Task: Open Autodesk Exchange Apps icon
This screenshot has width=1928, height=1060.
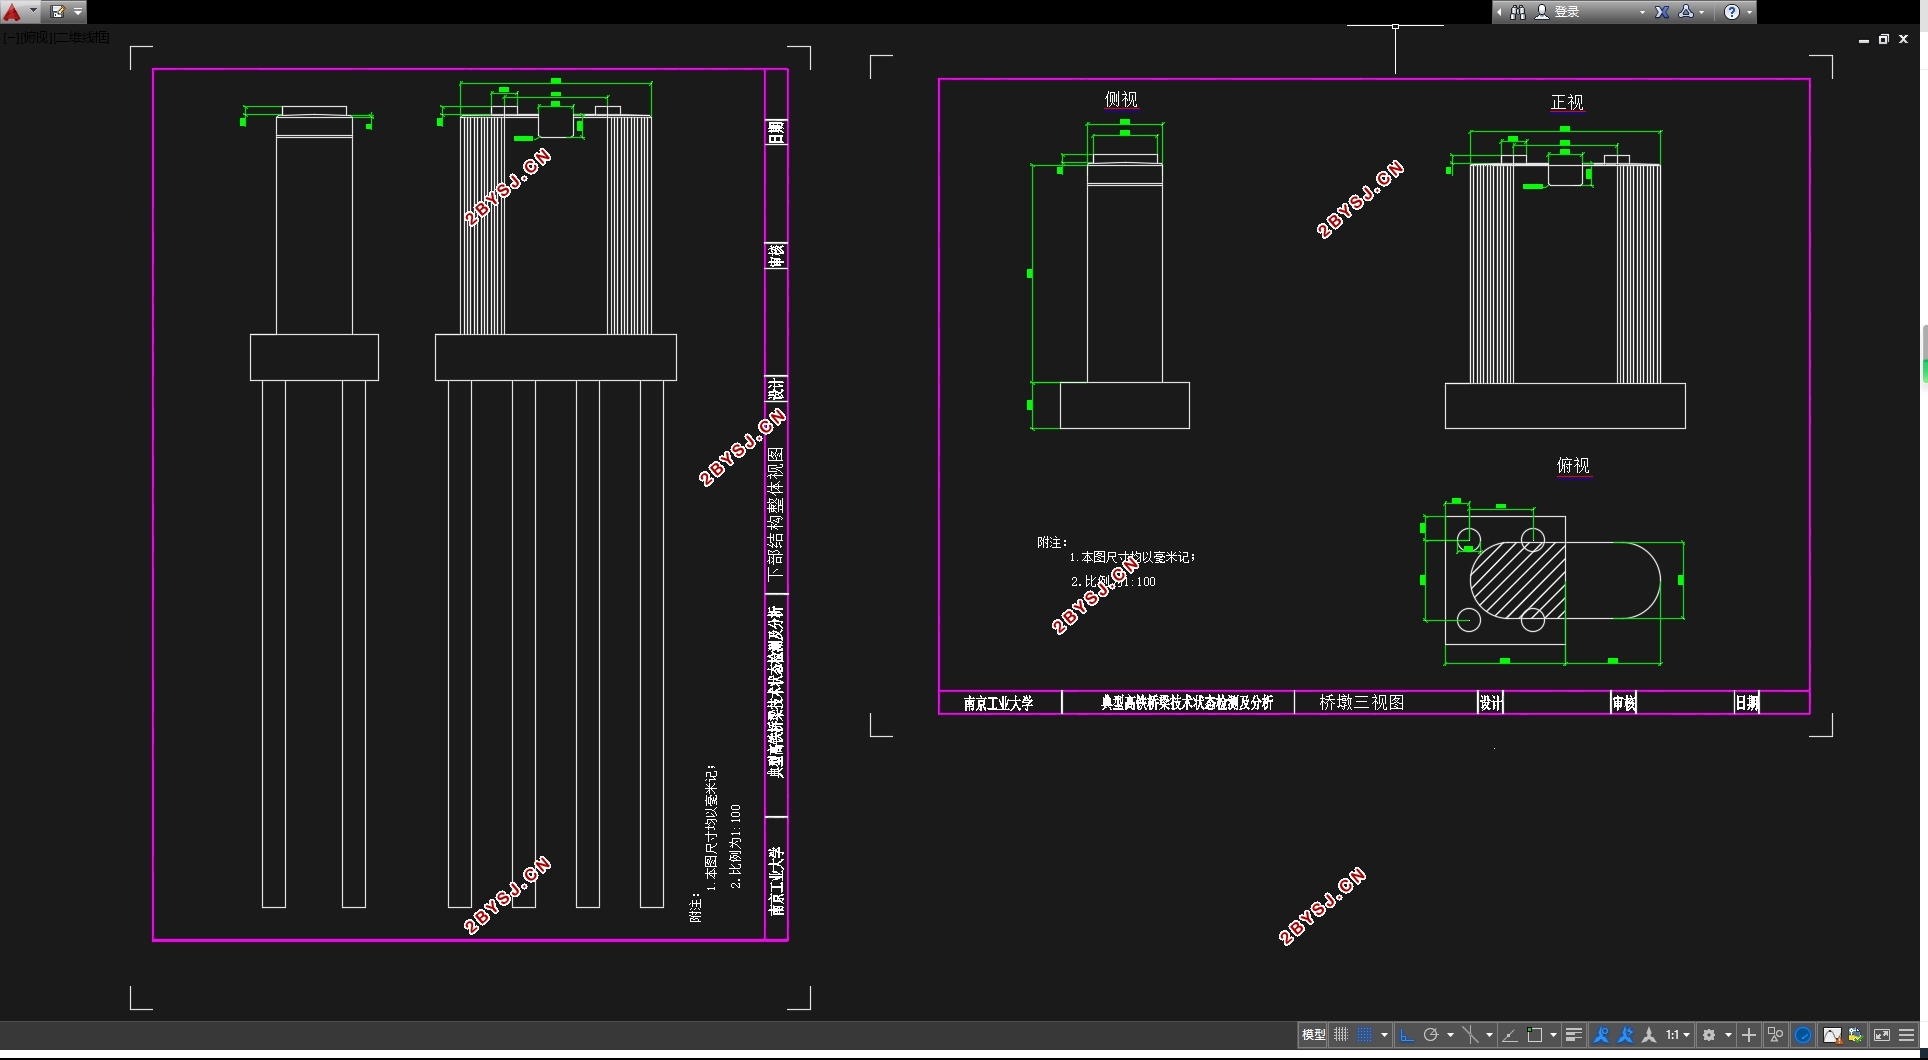Action: [x=1662, y=12]
